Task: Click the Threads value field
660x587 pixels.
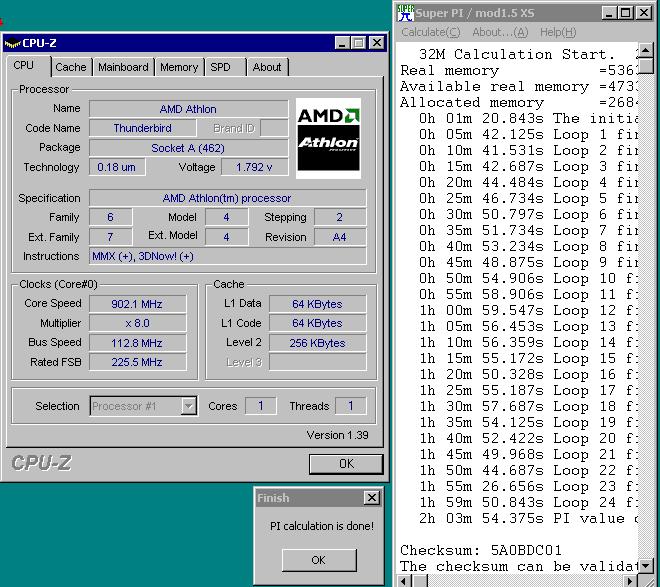Action: (351, 406)
